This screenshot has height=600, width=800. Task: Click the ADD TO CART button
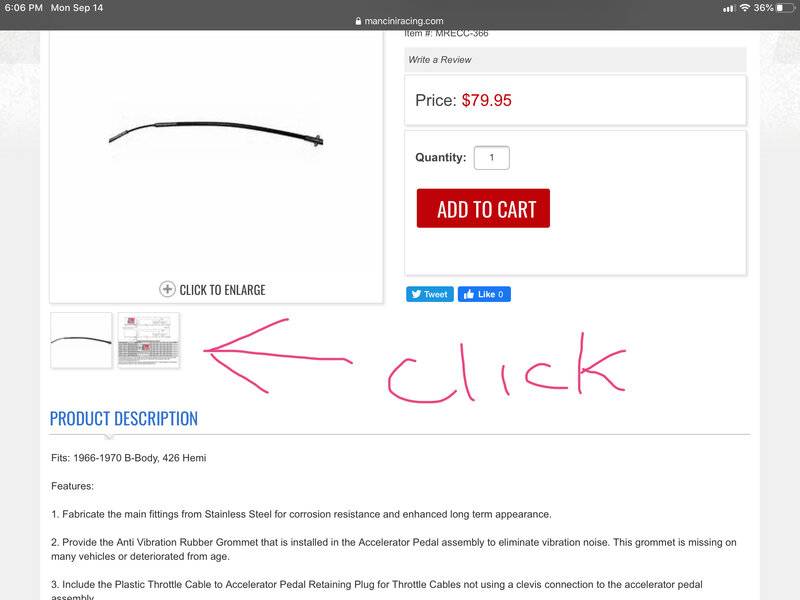tap(483, 208)
